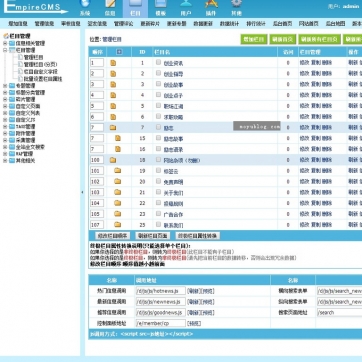The width and height of the screenshot is (362, 362).
Task: Click the expand-all plus icon in table header
Action: pyautogui.click(x=119, y=52)
